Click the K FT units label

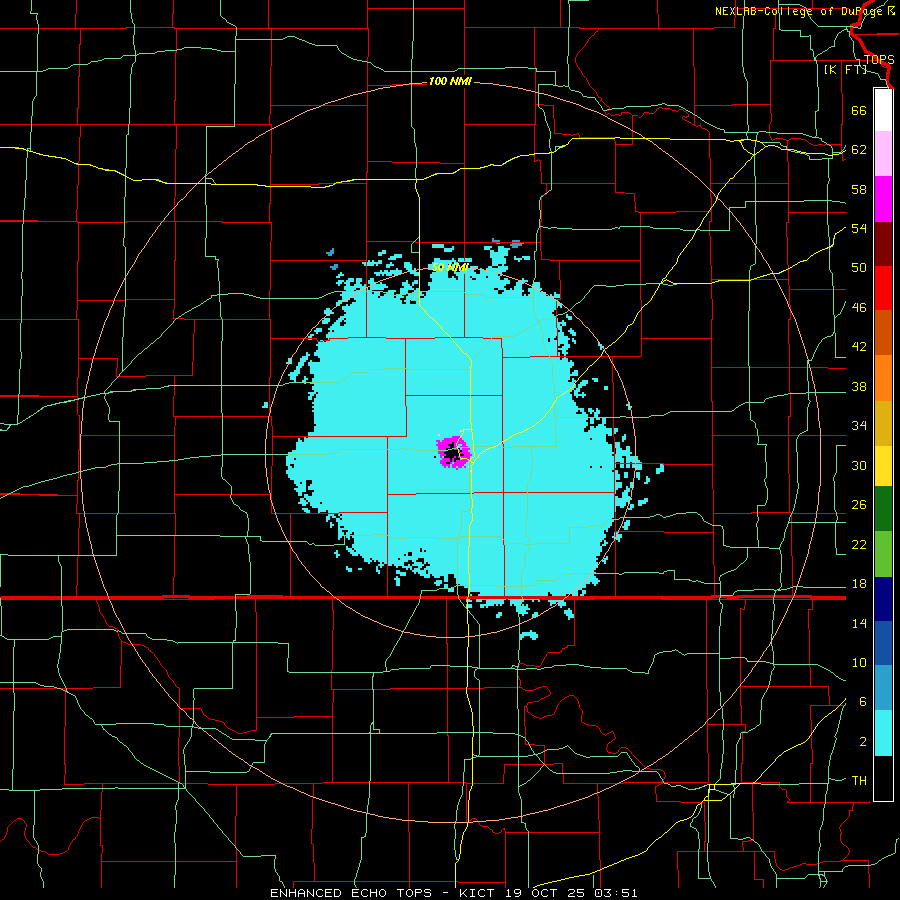845,70
